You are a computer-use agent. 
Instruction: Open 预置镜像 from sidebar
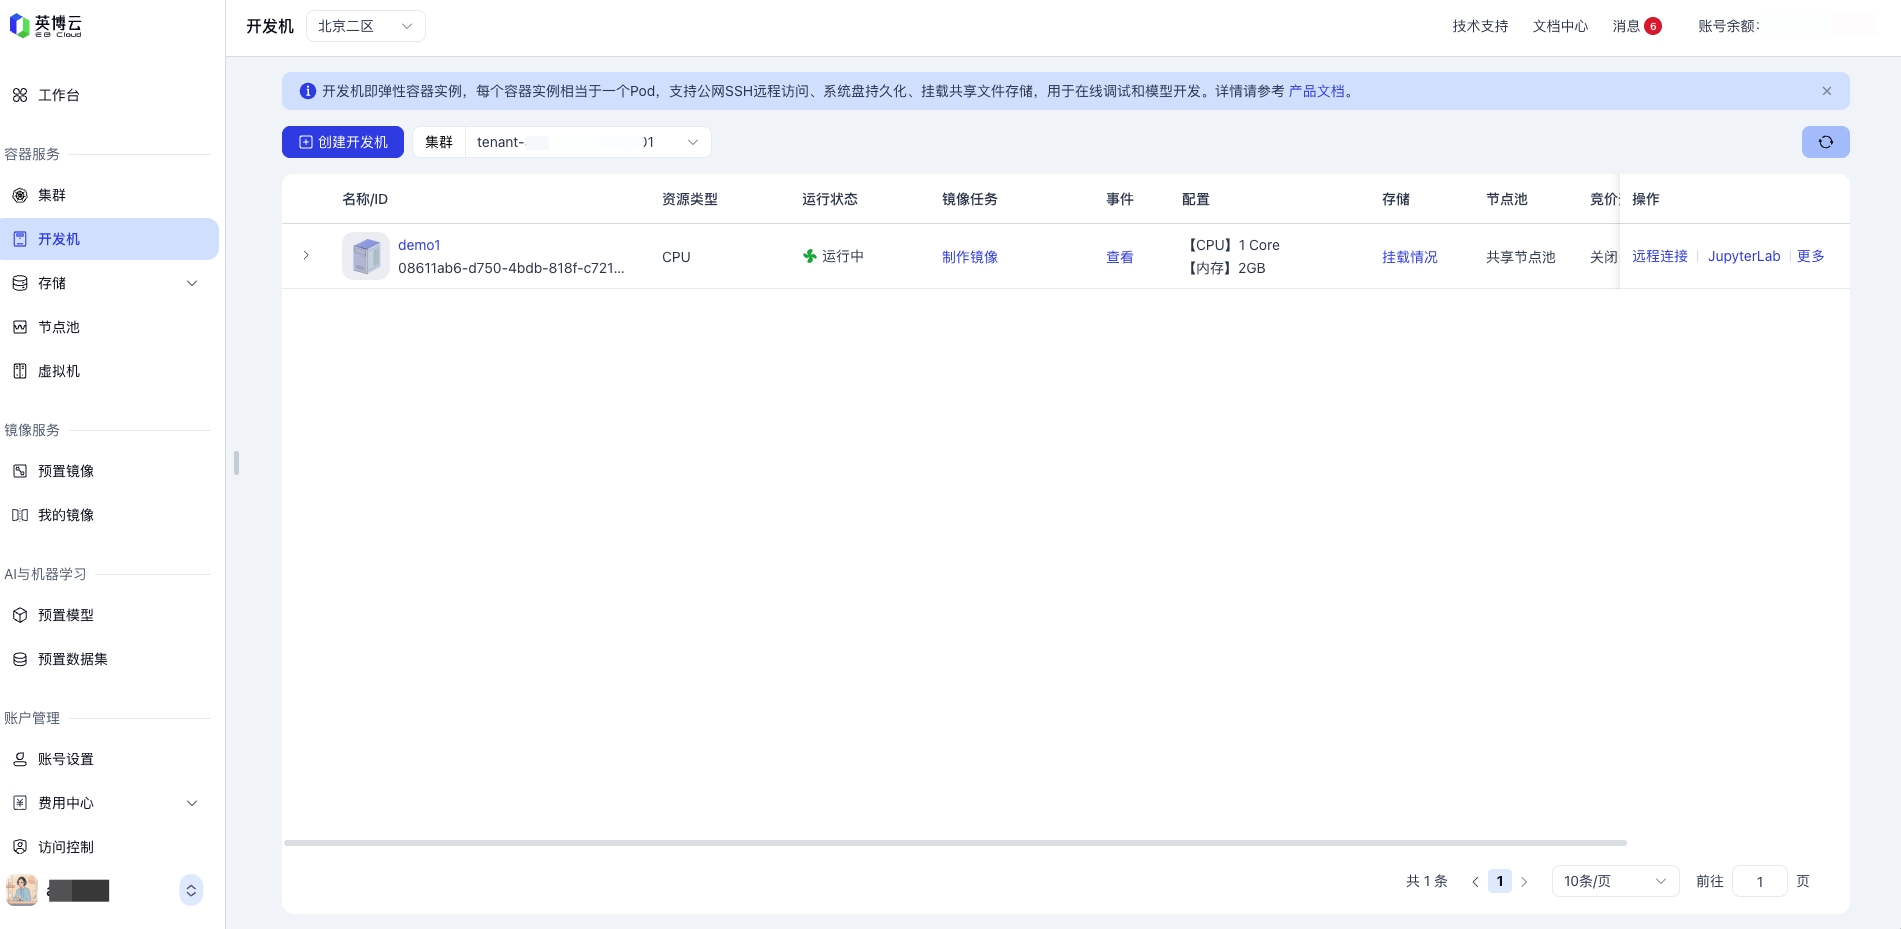pos(65,471)
